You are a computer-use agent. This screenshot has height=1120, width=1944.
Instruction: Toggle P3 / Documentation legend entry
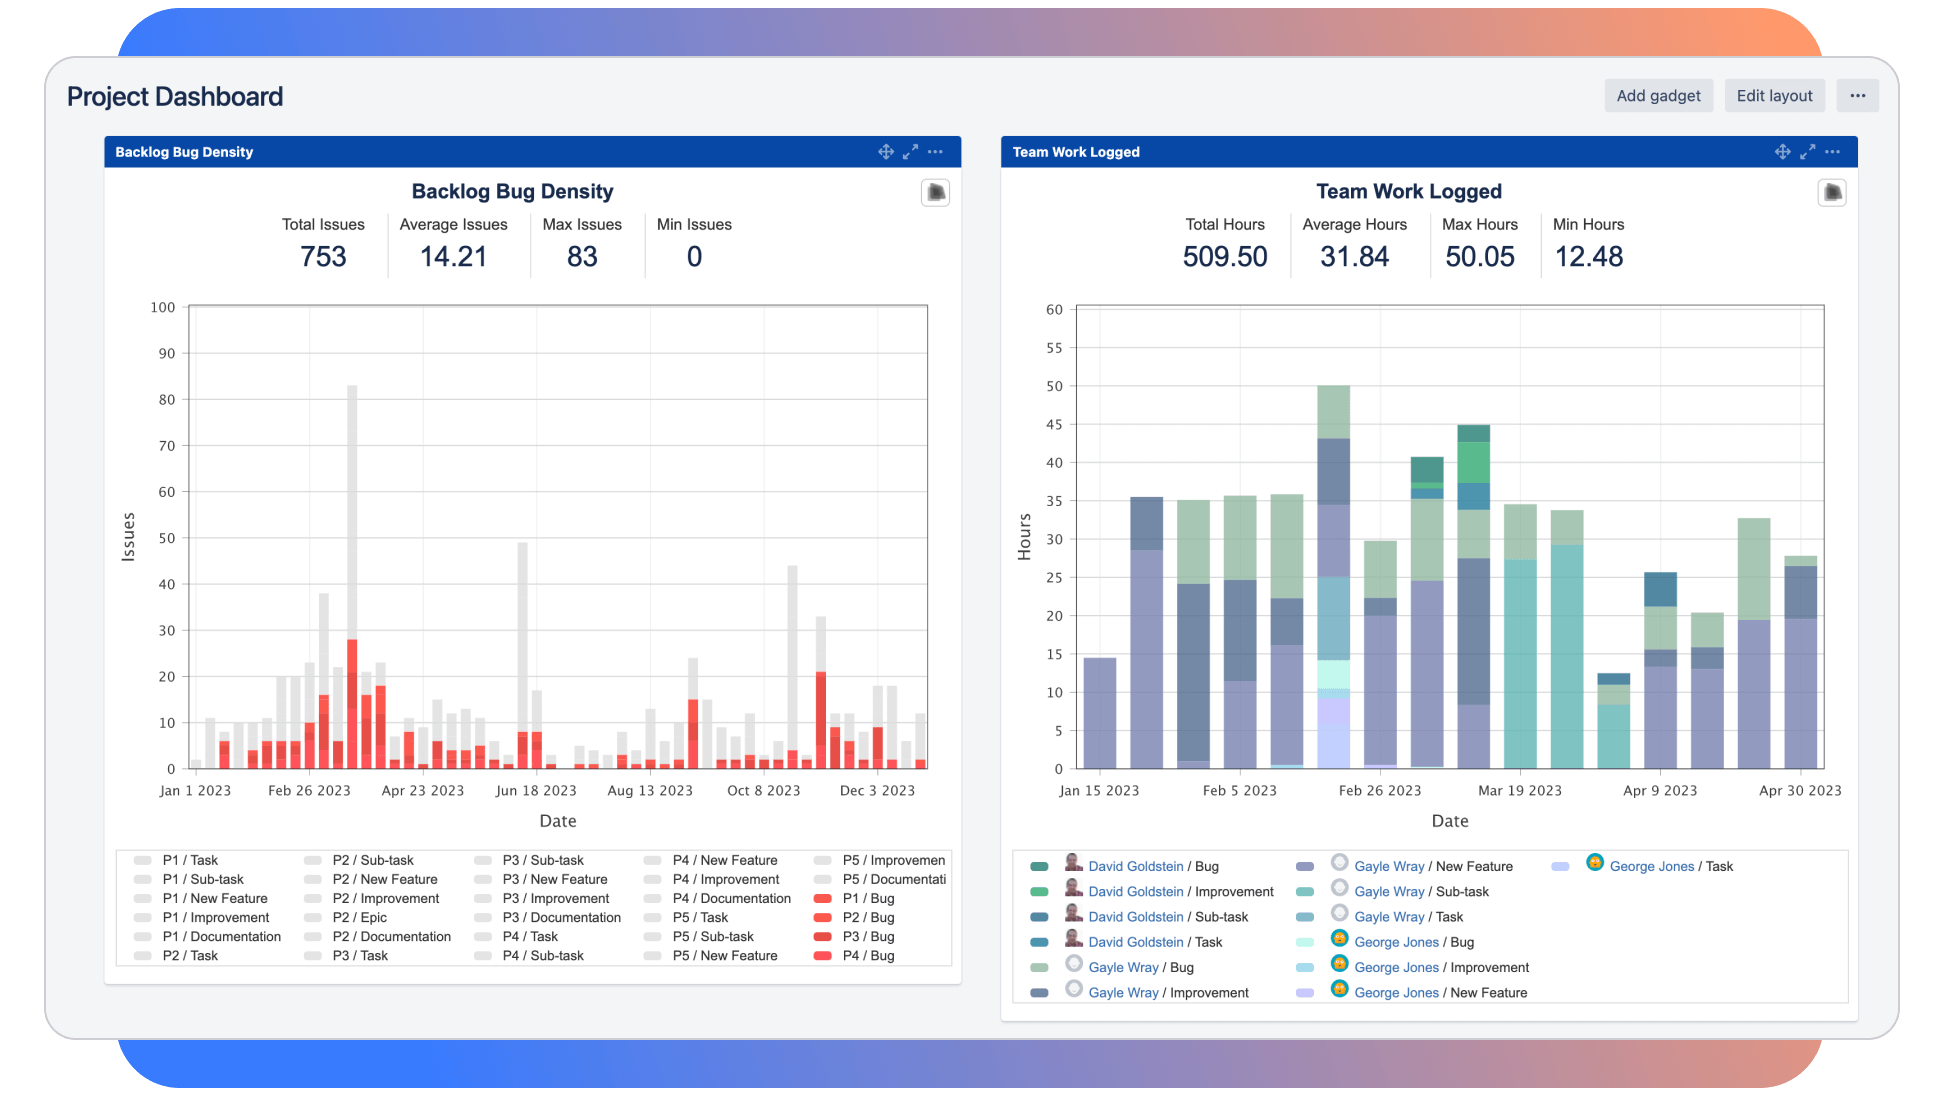coord(548,918)
